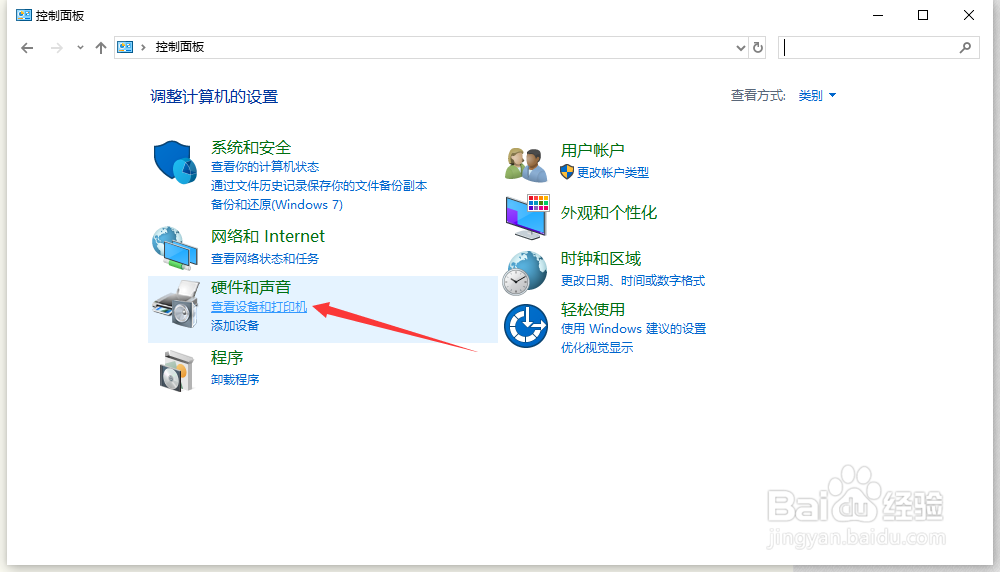Go back with the Back arrow

click(x=27, y=48)
